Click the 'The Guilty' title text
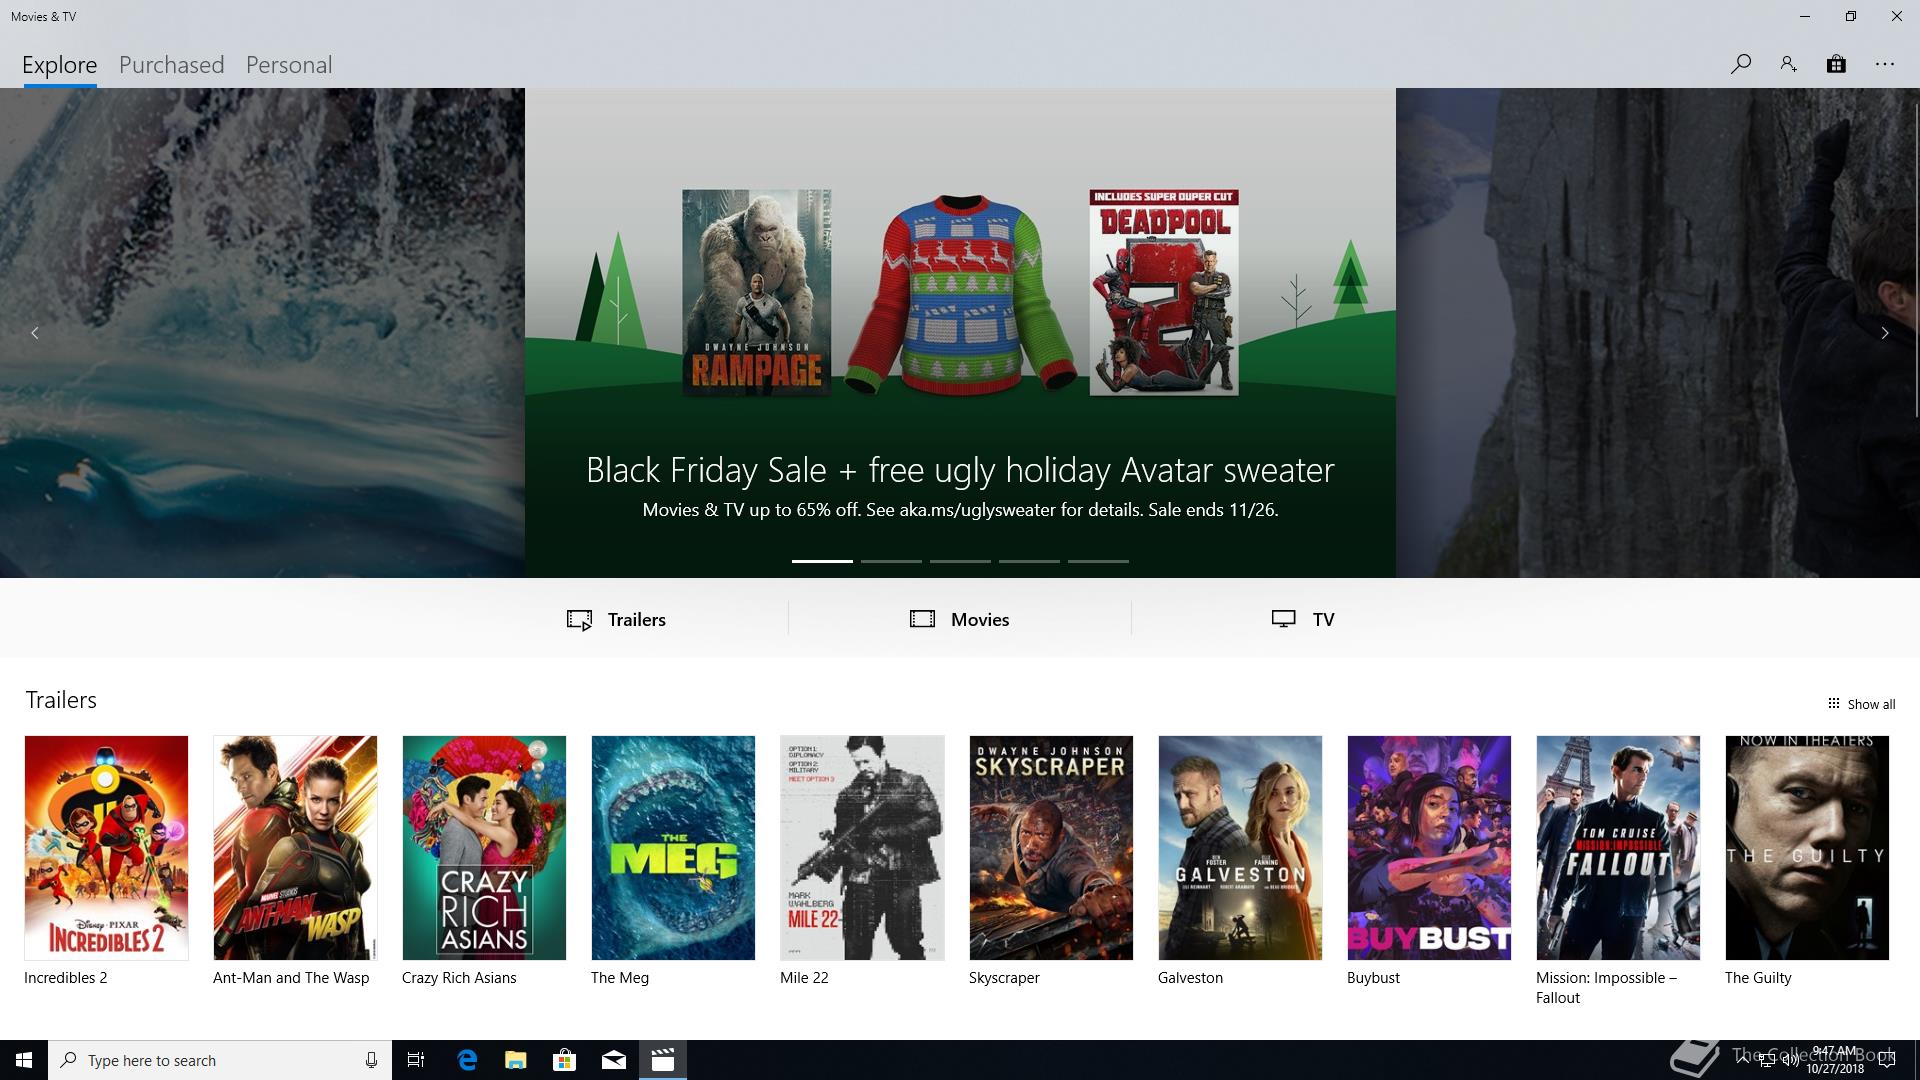1920x1080 pixels. (x=1758, y=978)
